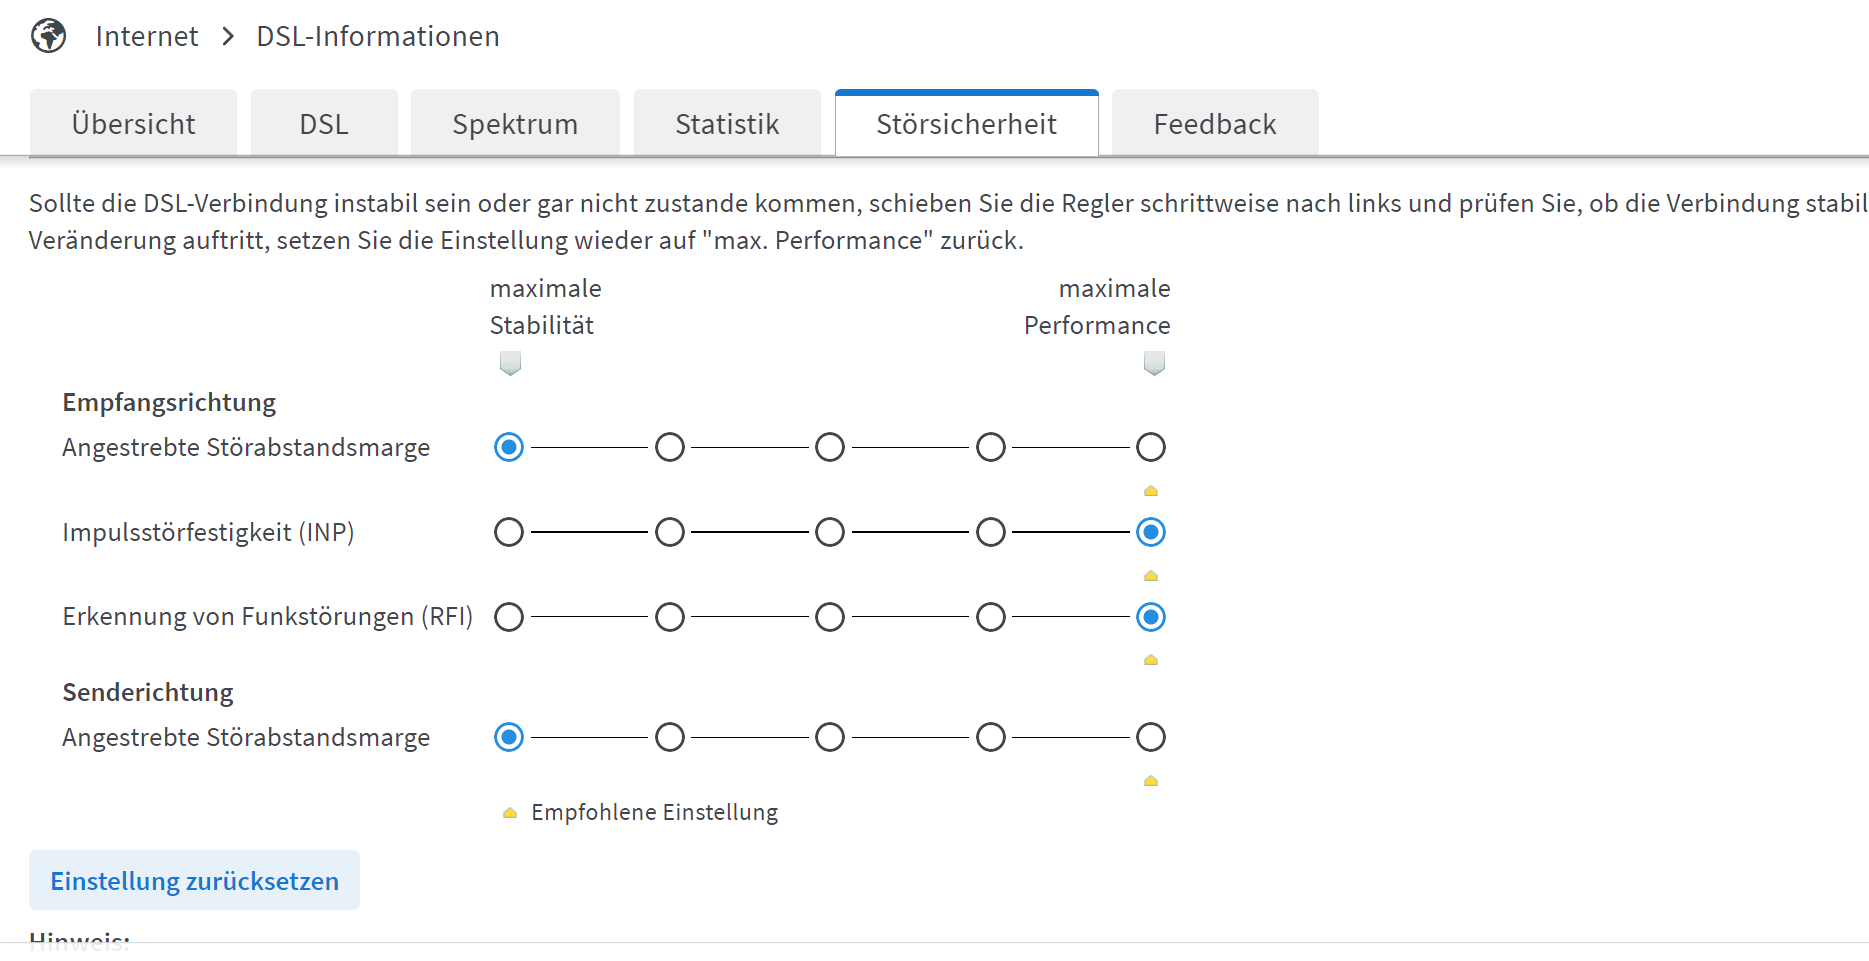Image resolution: width=1869 pixels, height=961 pixels.
Task: Open the Statistik tab
Action: click(x=727, y=123)
